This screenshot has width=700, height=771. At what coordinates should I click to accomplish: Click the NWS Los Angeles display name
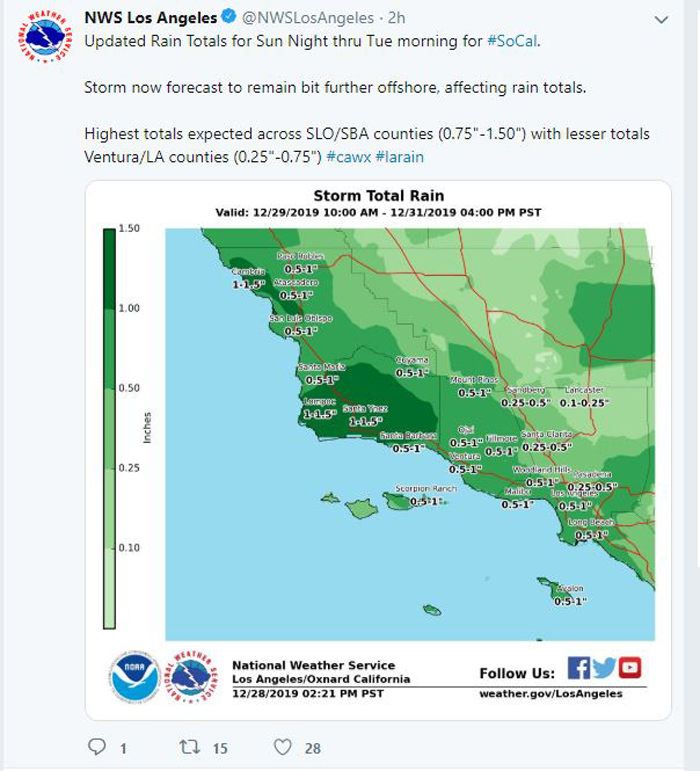coord(150,18)
